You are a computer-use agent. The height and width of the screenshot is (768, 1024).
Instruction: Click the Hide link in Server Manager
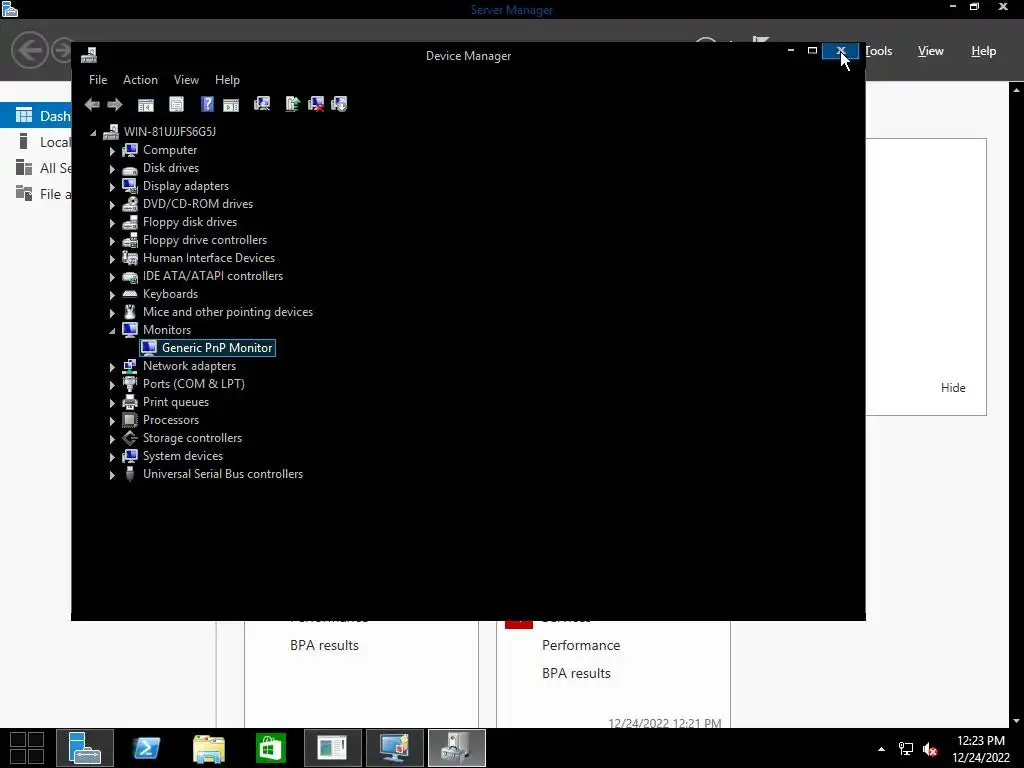[953, 388]
